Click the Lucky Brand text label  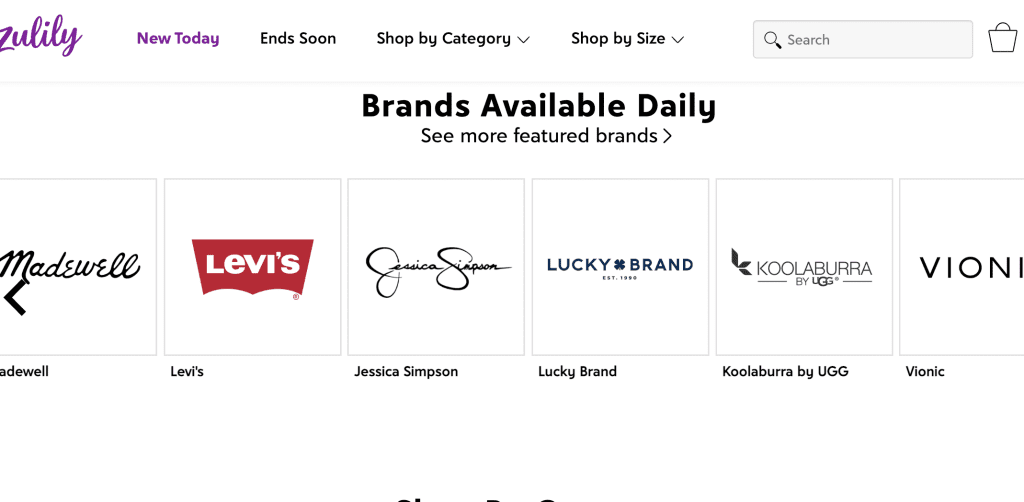pyautogui.click(x=577, y=372)
